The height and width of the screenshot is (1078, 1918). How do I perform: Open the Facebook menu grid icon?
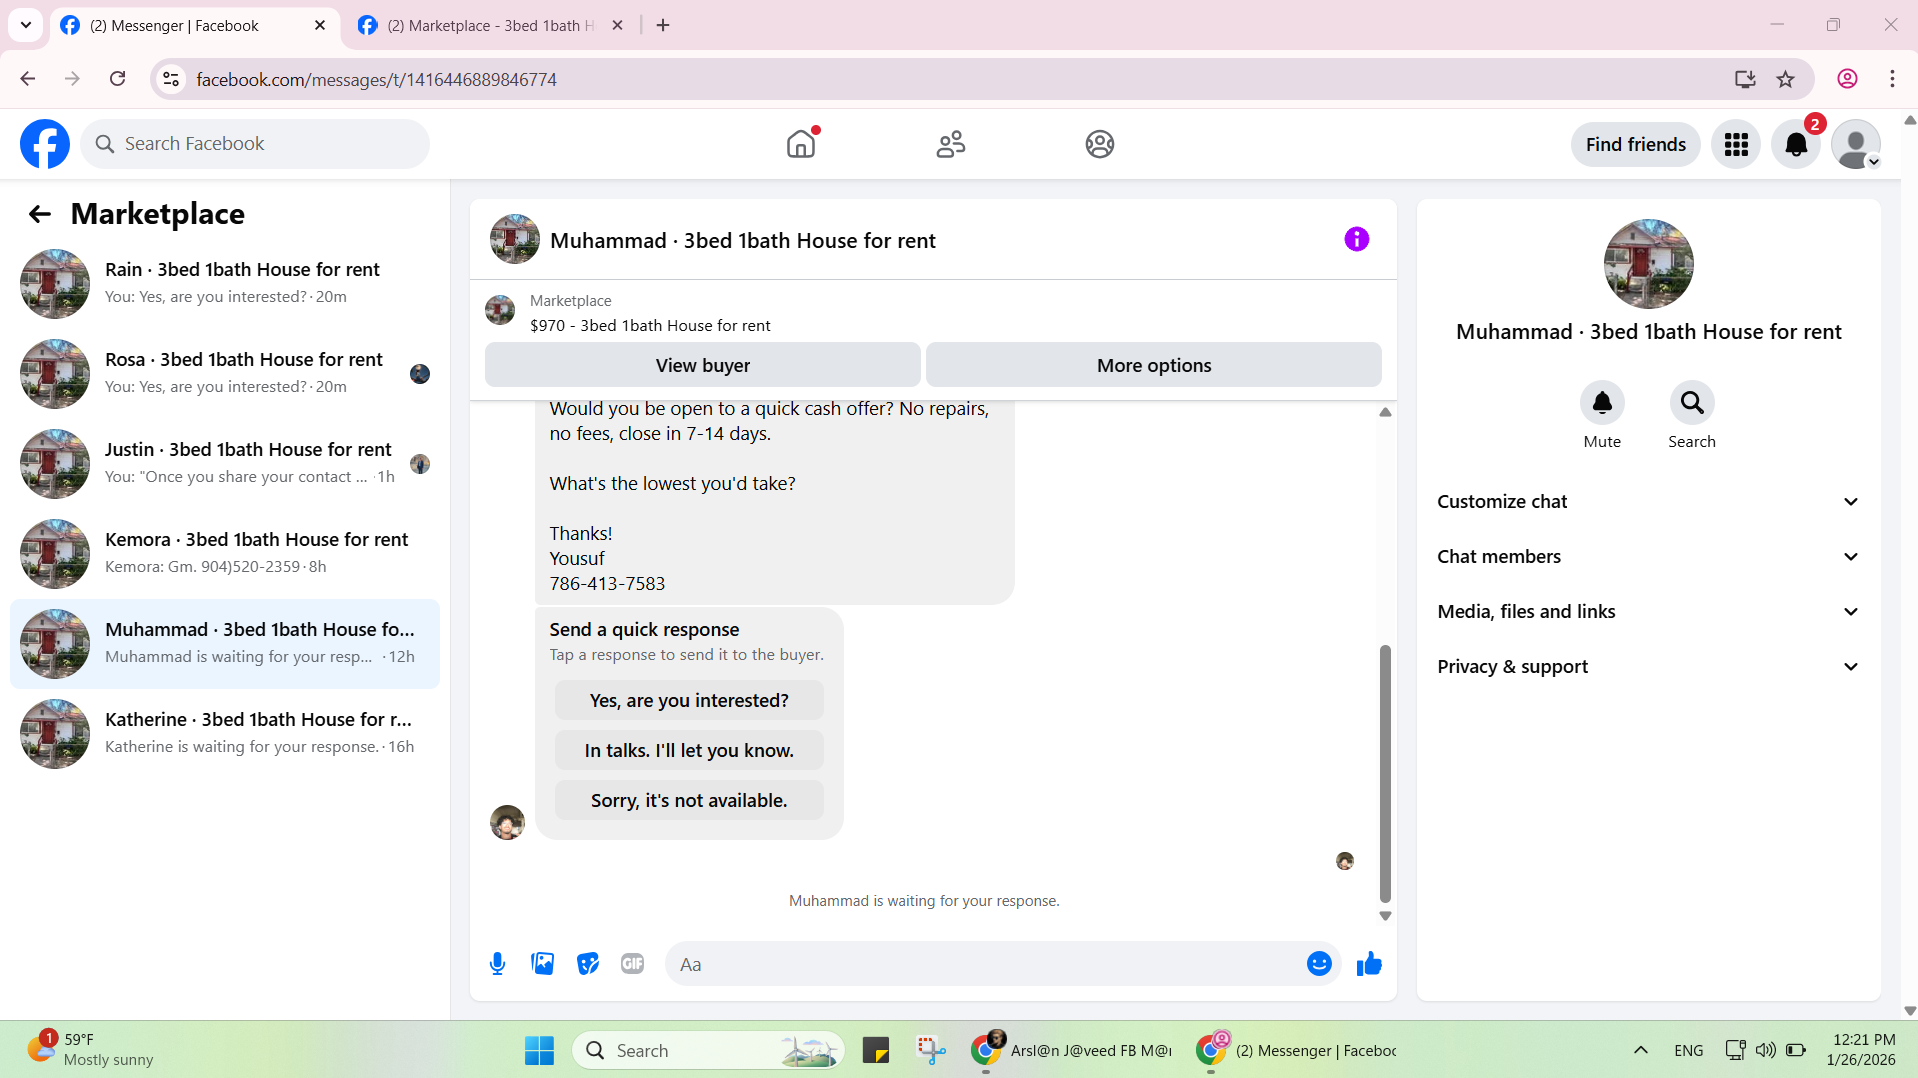pyautogui.click(x=1736, y=145)
